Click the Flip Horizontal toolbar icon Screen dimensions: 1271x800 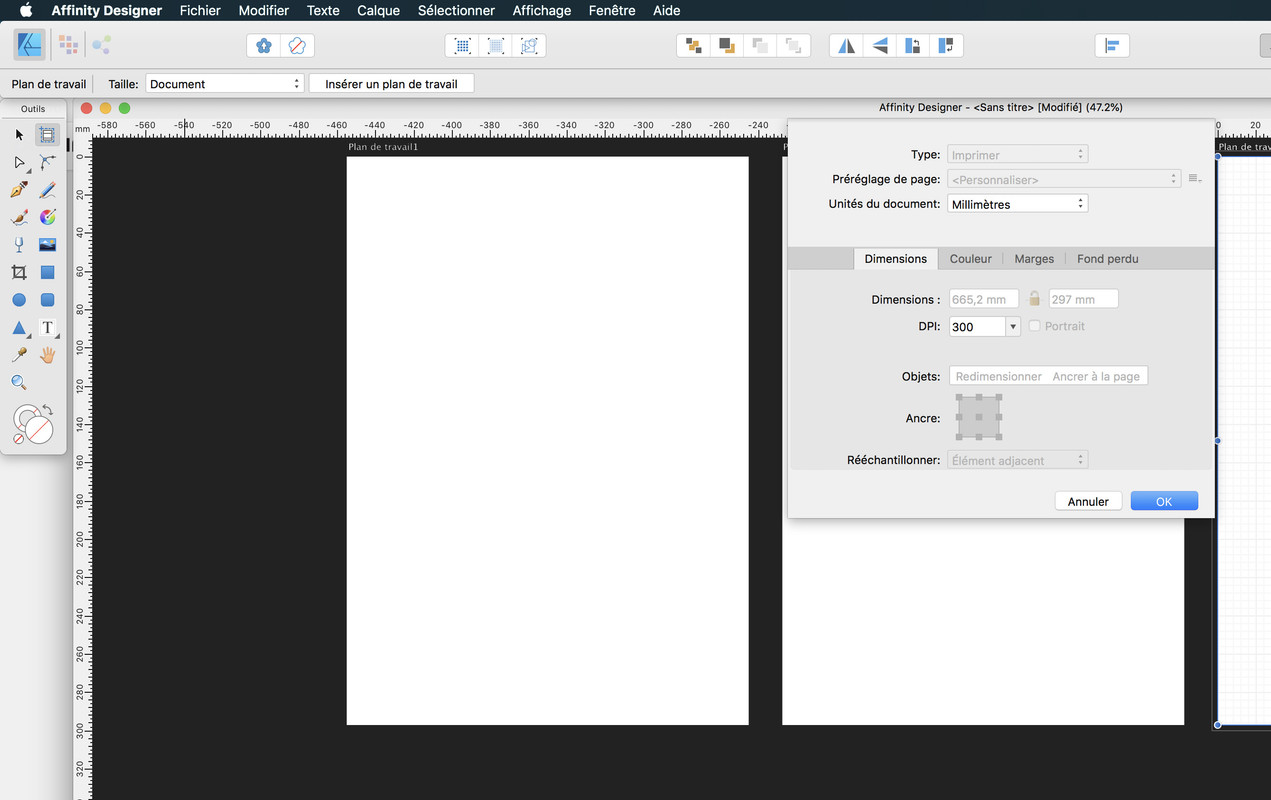click(847, 45)
